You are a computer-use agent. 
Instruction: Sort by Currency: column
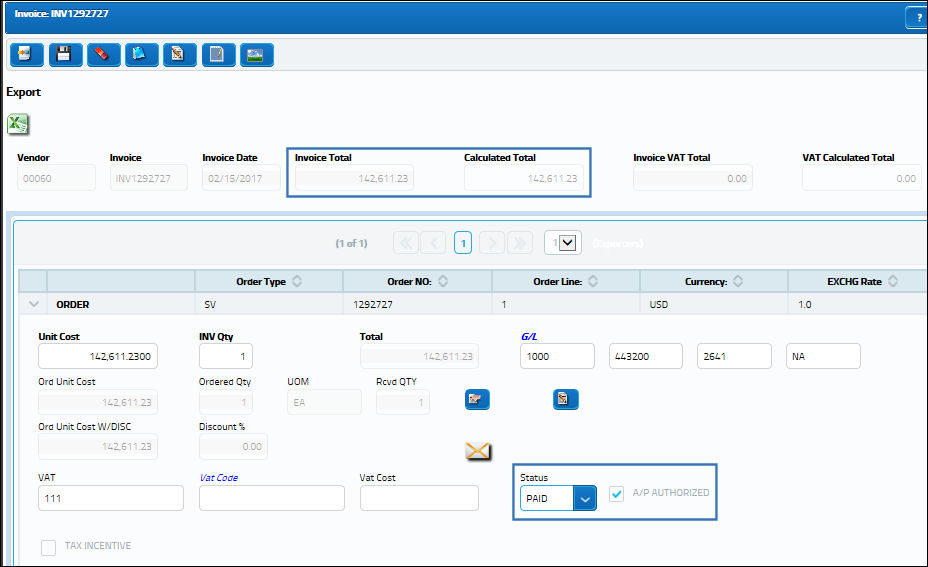(738, 281)
